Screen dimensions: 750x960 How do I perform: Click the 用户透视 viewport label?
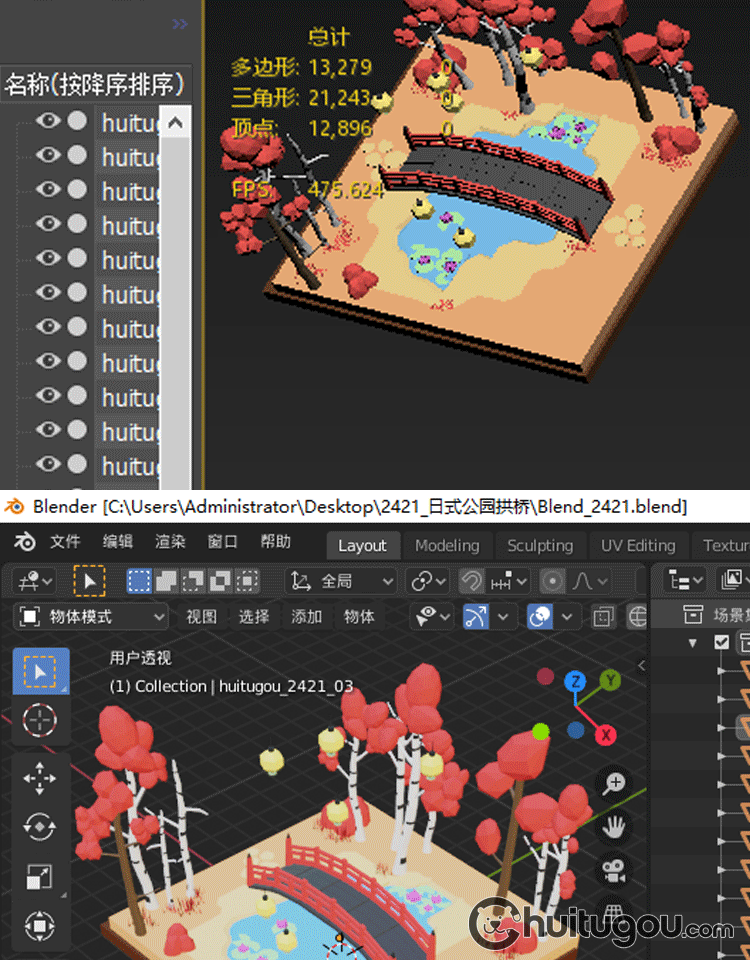click(x=140, y=658)
